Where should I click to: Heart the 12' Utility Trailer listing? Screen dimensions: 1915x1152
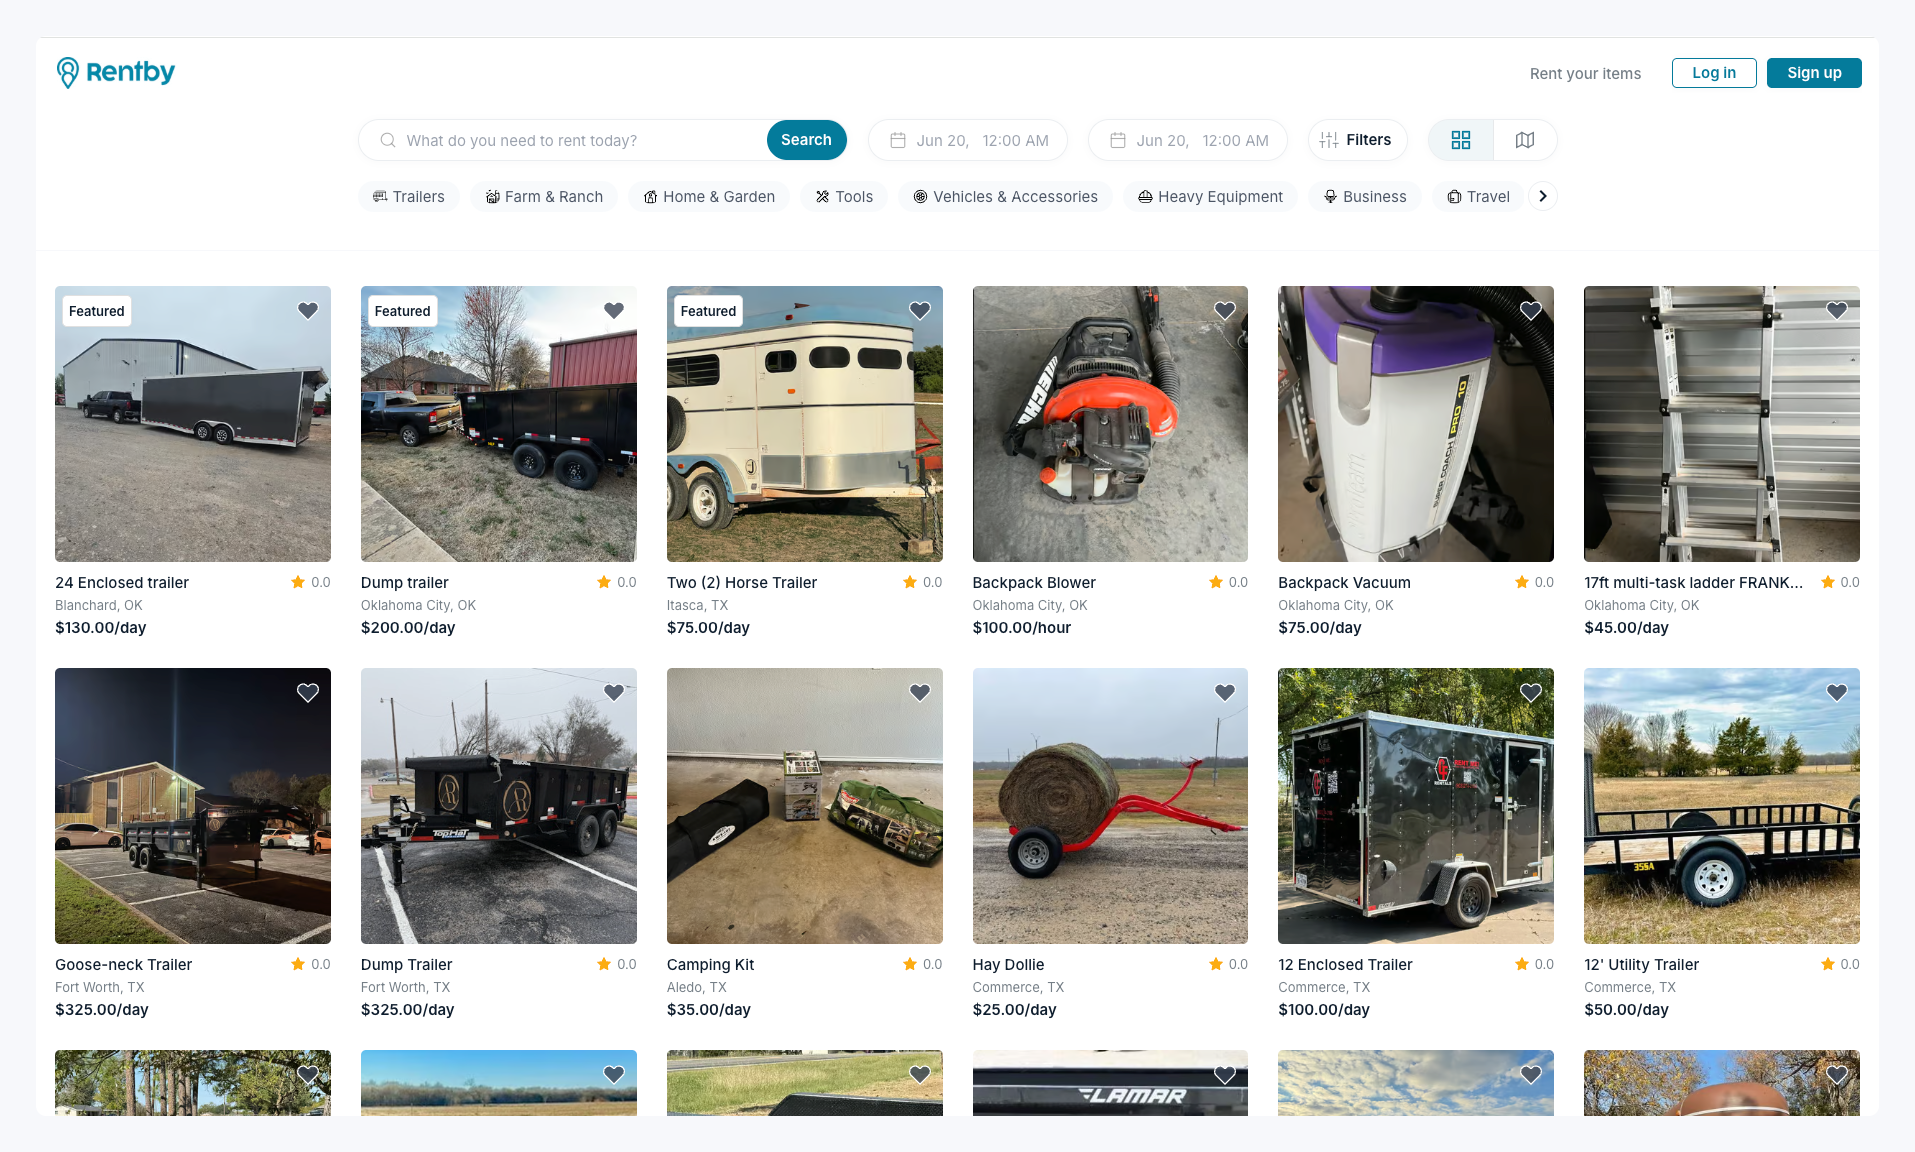point(1837,693)
